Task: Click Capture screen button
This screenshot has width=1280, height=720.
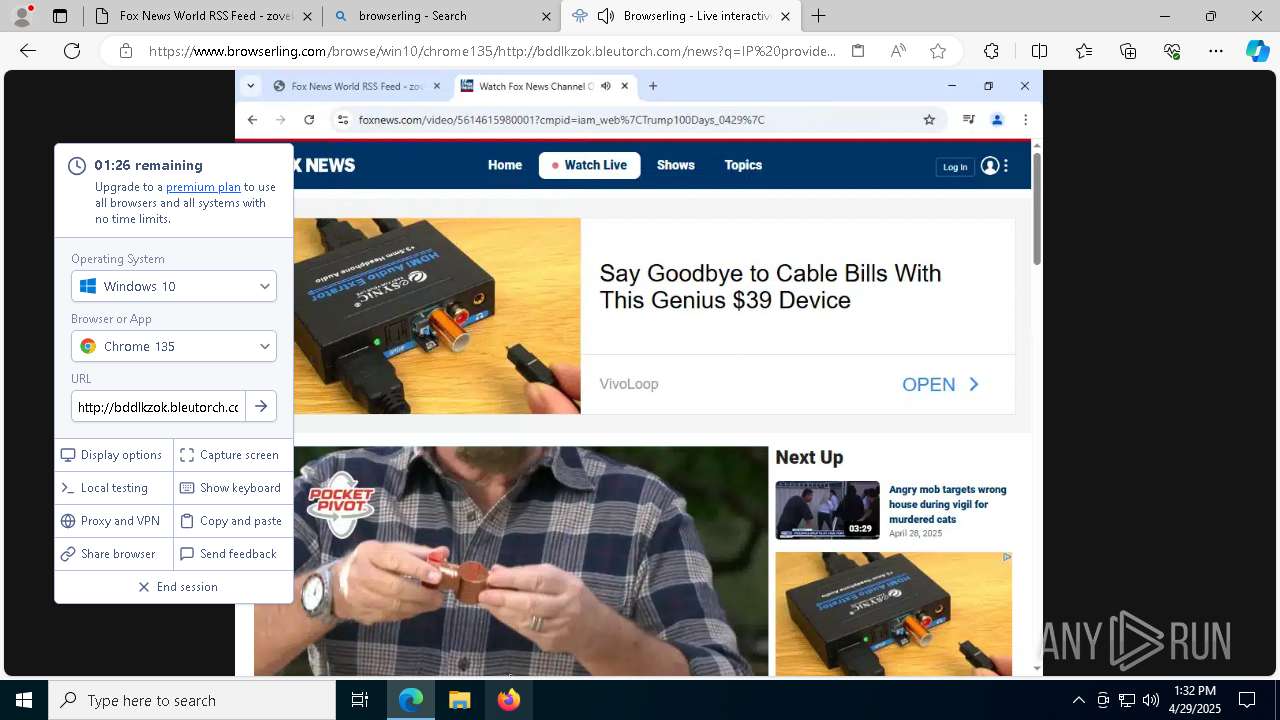Action: 233,455
